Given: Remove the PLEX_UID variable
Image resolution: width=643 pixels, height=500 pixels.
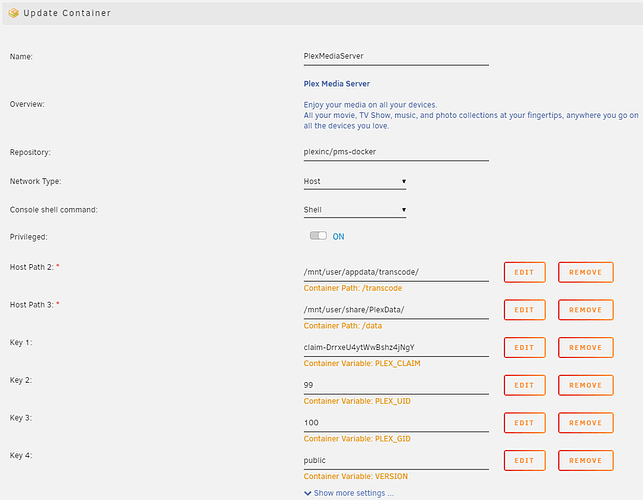Looking at the screenshot, I should 585,385.
